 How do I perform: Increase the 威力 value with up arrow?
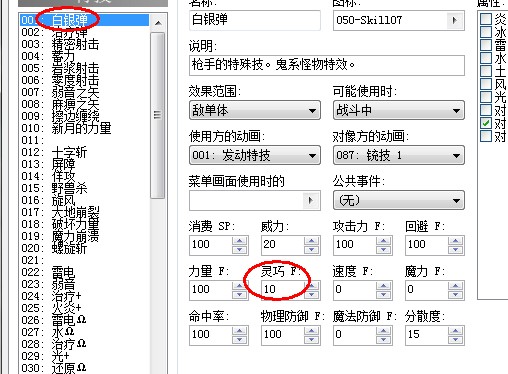312,241
